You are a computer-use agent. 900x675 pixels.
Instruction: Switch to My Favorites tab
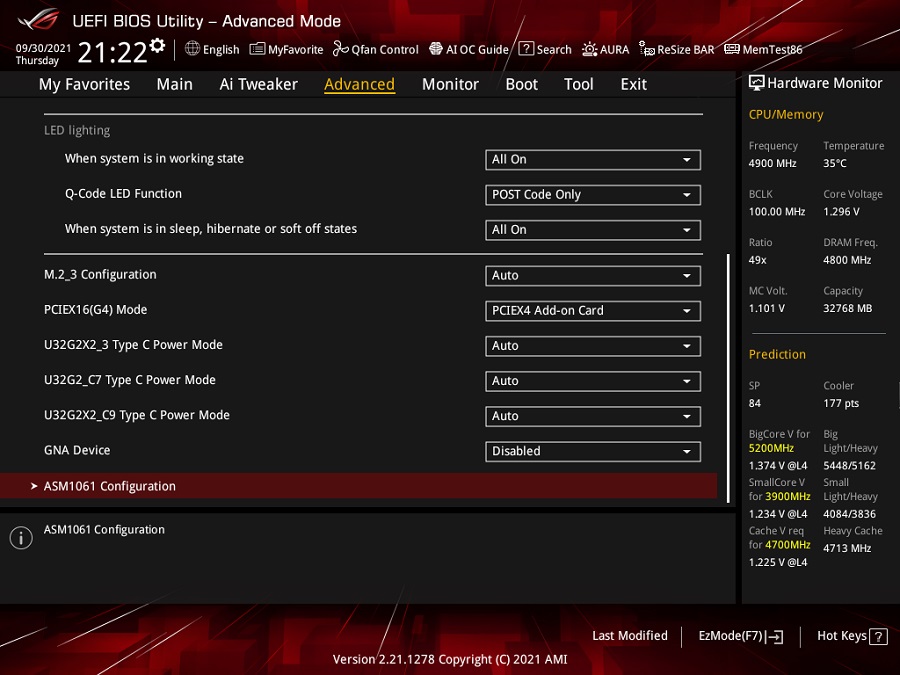click(x=84, y=84)
